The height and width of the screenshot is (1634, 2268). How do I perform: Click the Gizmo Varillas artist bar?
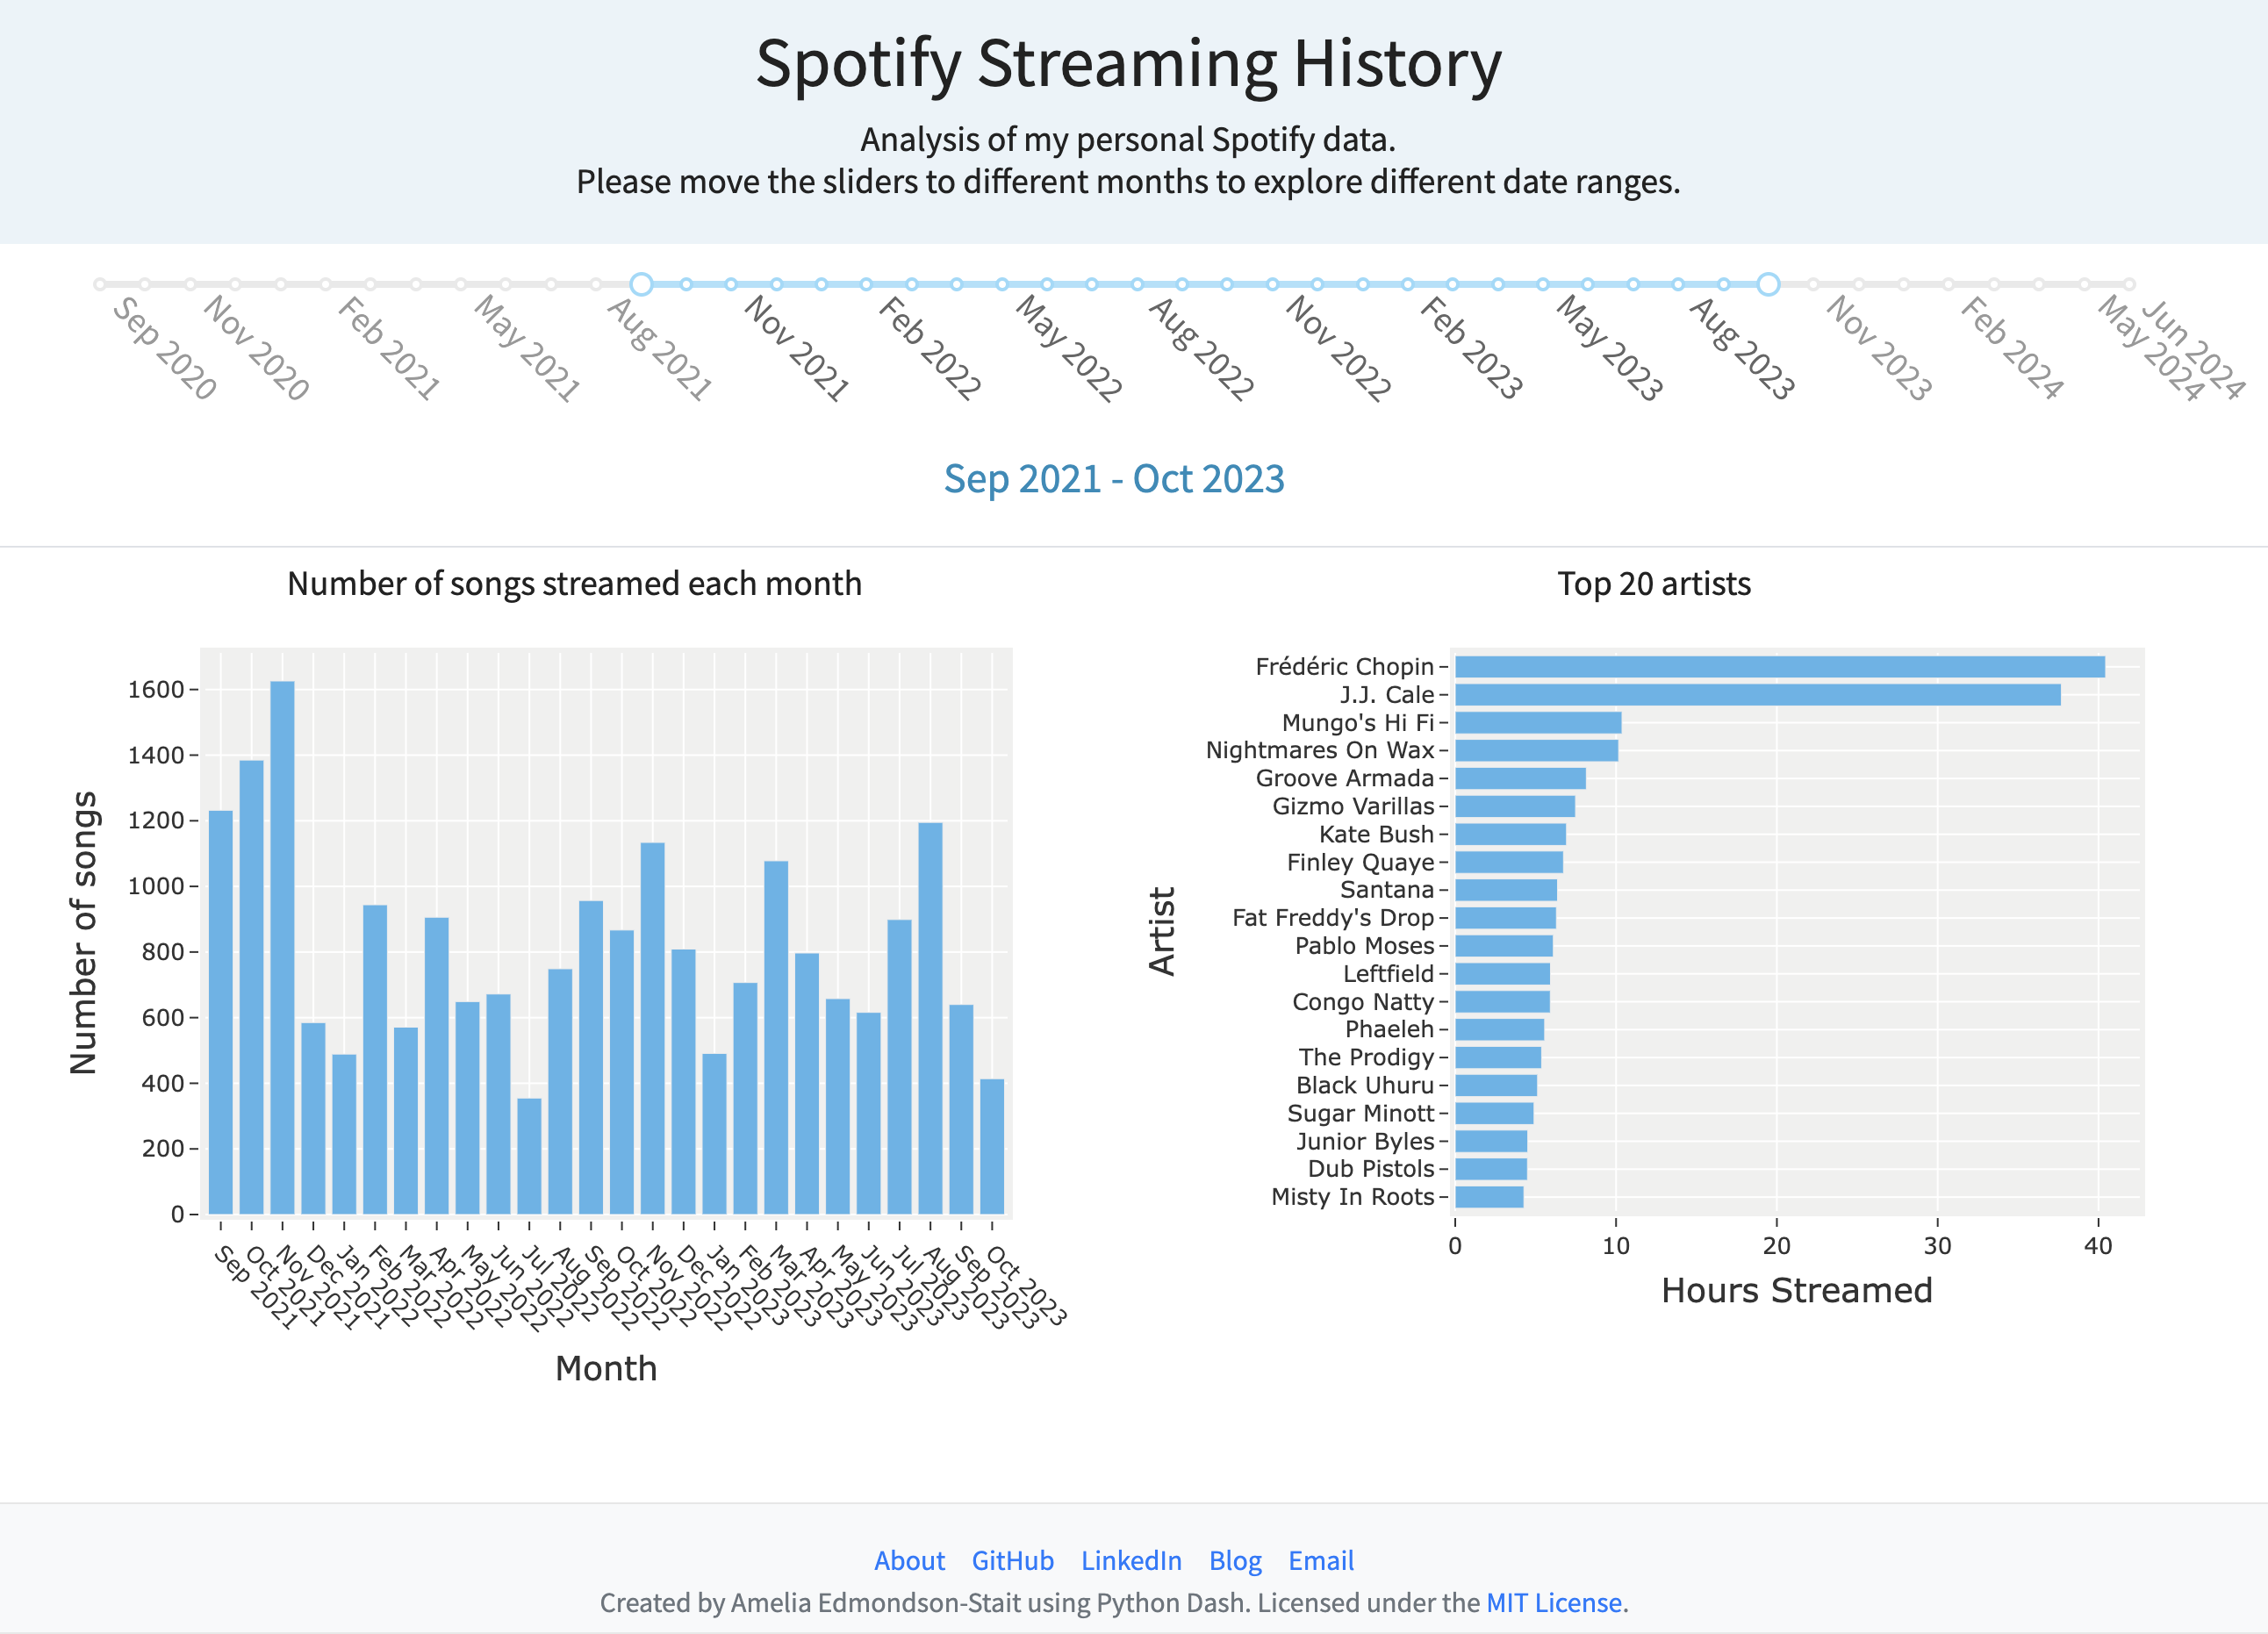tap(1515, 806)
